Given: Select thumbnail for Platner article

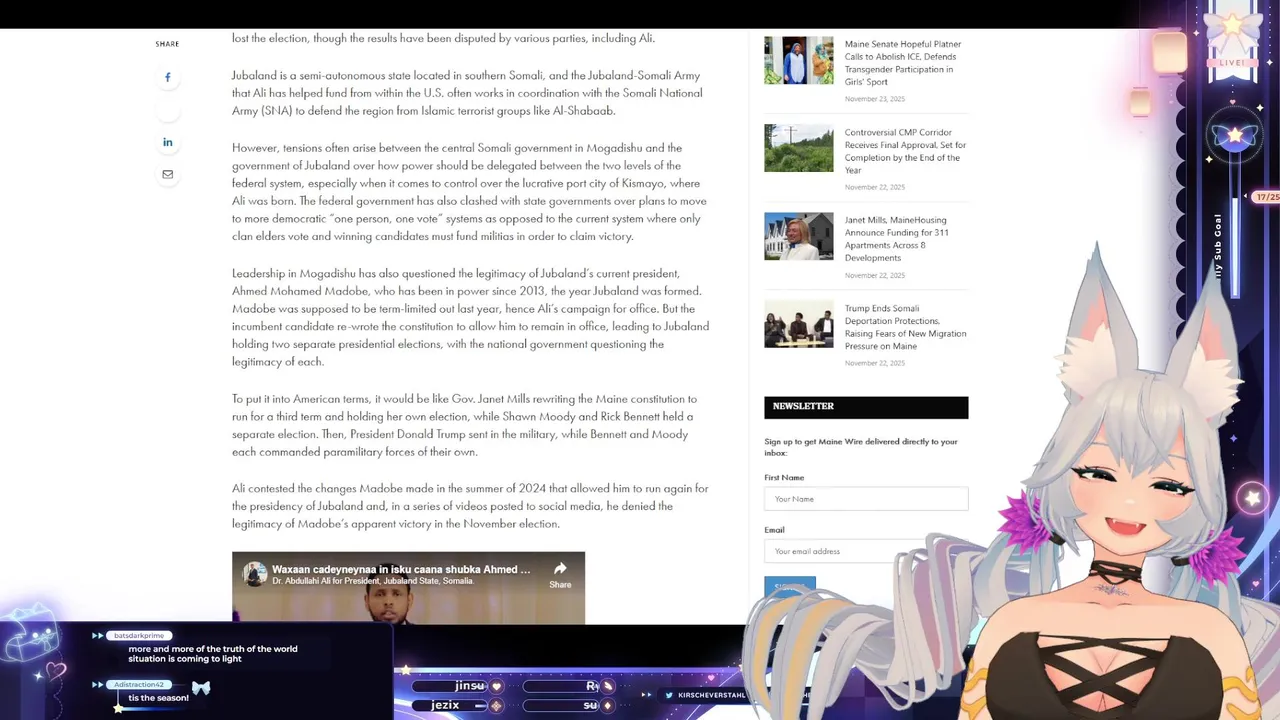Looking at the screenshot, I should [x=798, y=60].
